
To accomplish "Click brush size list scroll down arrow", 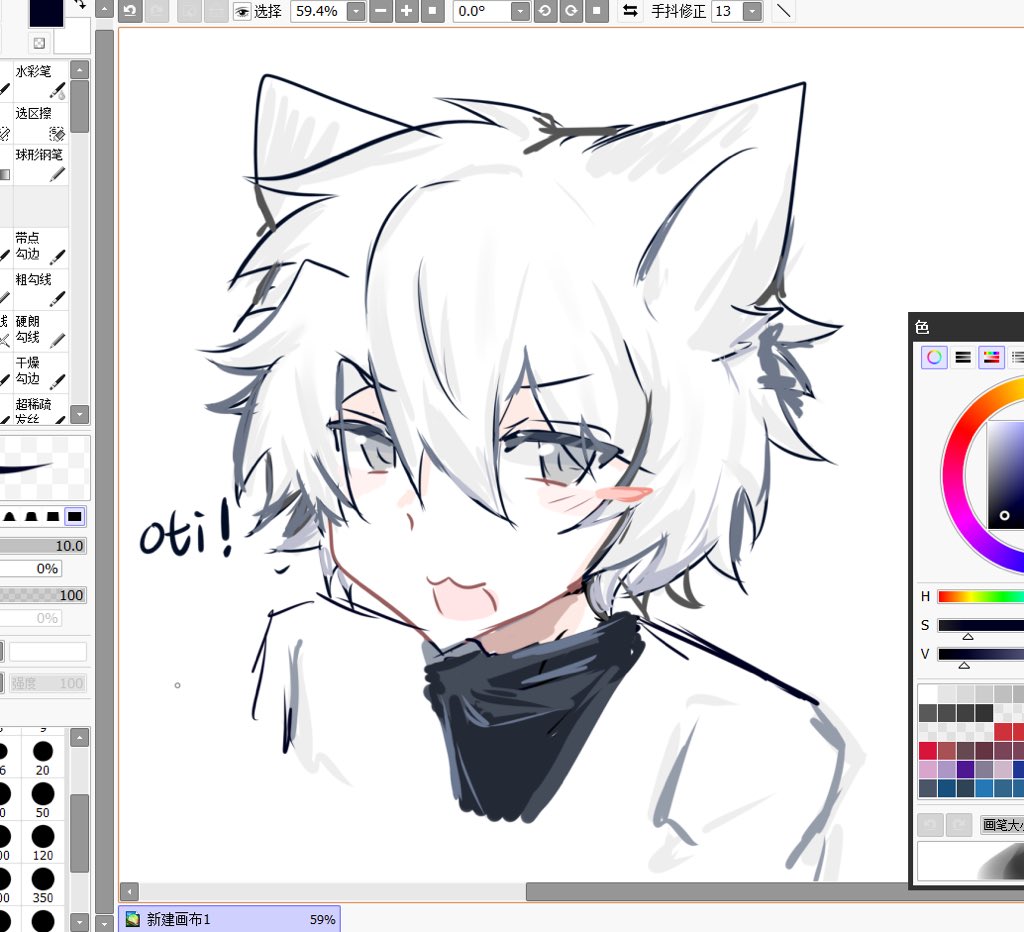I will (x=80, y=923).
